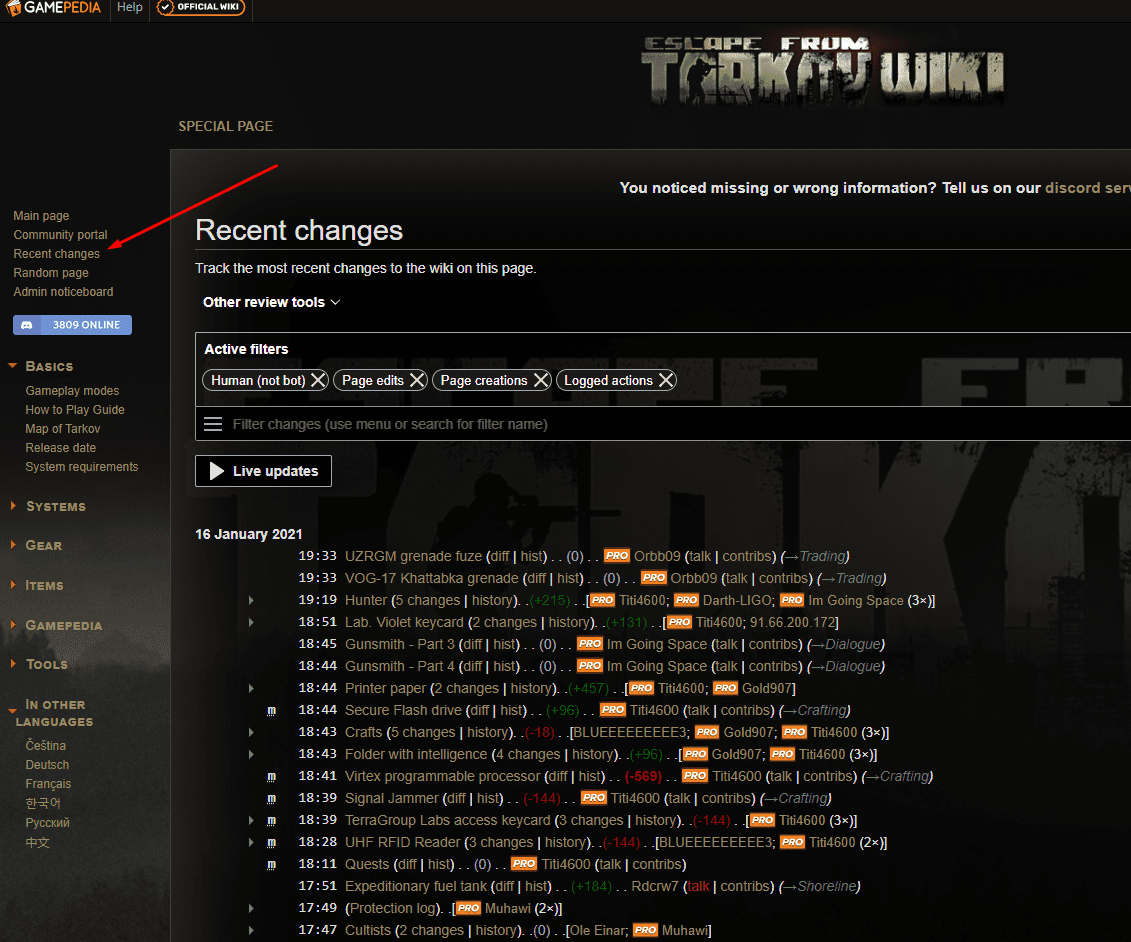Open UZRGM grenade fuze page

pos(413,556)
